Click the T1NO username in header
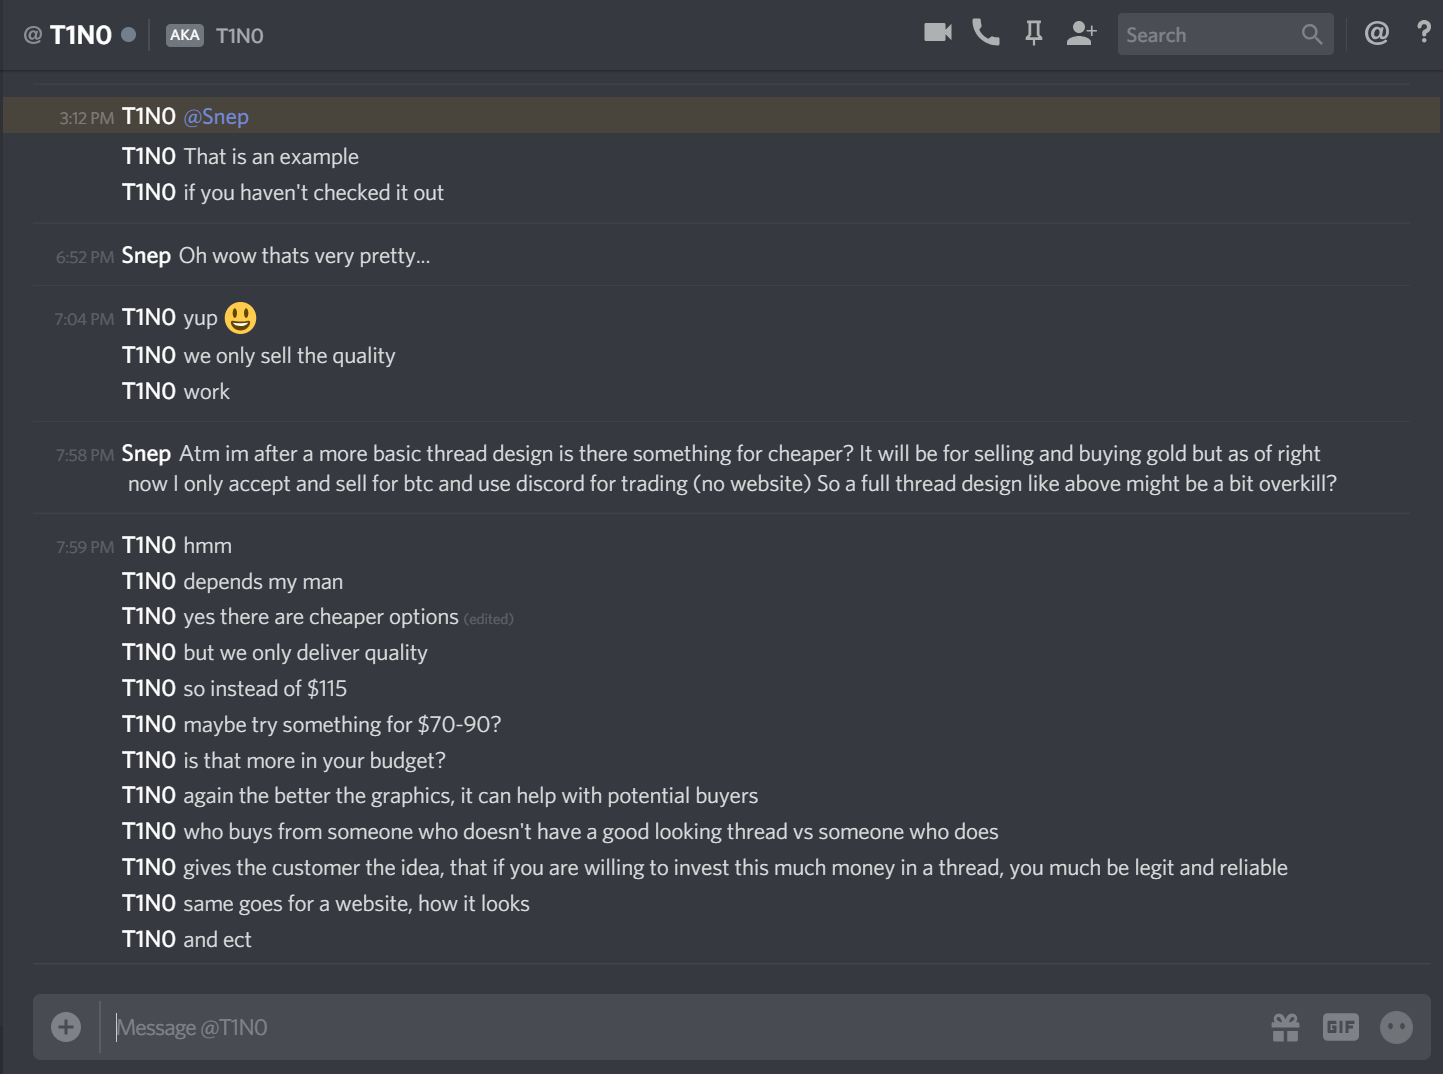Image resolution: width=1443 pixels, height=1074 pixels. (x=81, y=35)
